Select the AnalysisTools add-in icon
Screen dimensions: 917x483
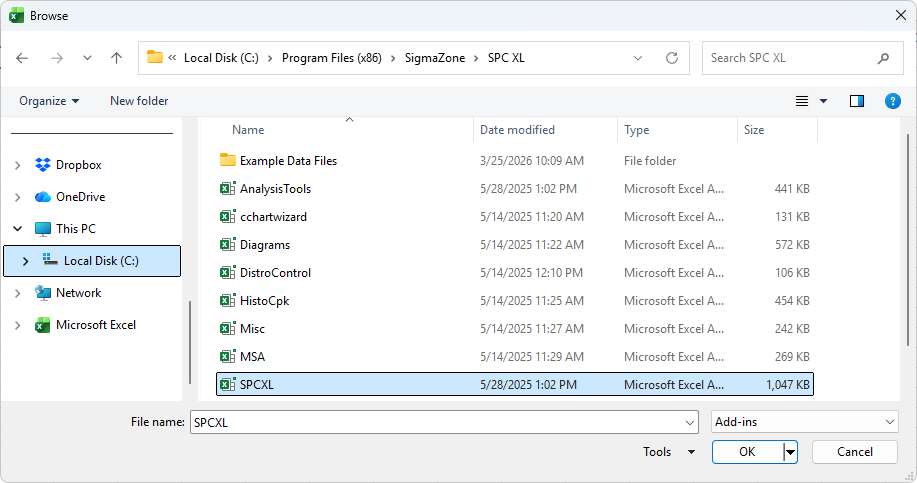(227, 188)
